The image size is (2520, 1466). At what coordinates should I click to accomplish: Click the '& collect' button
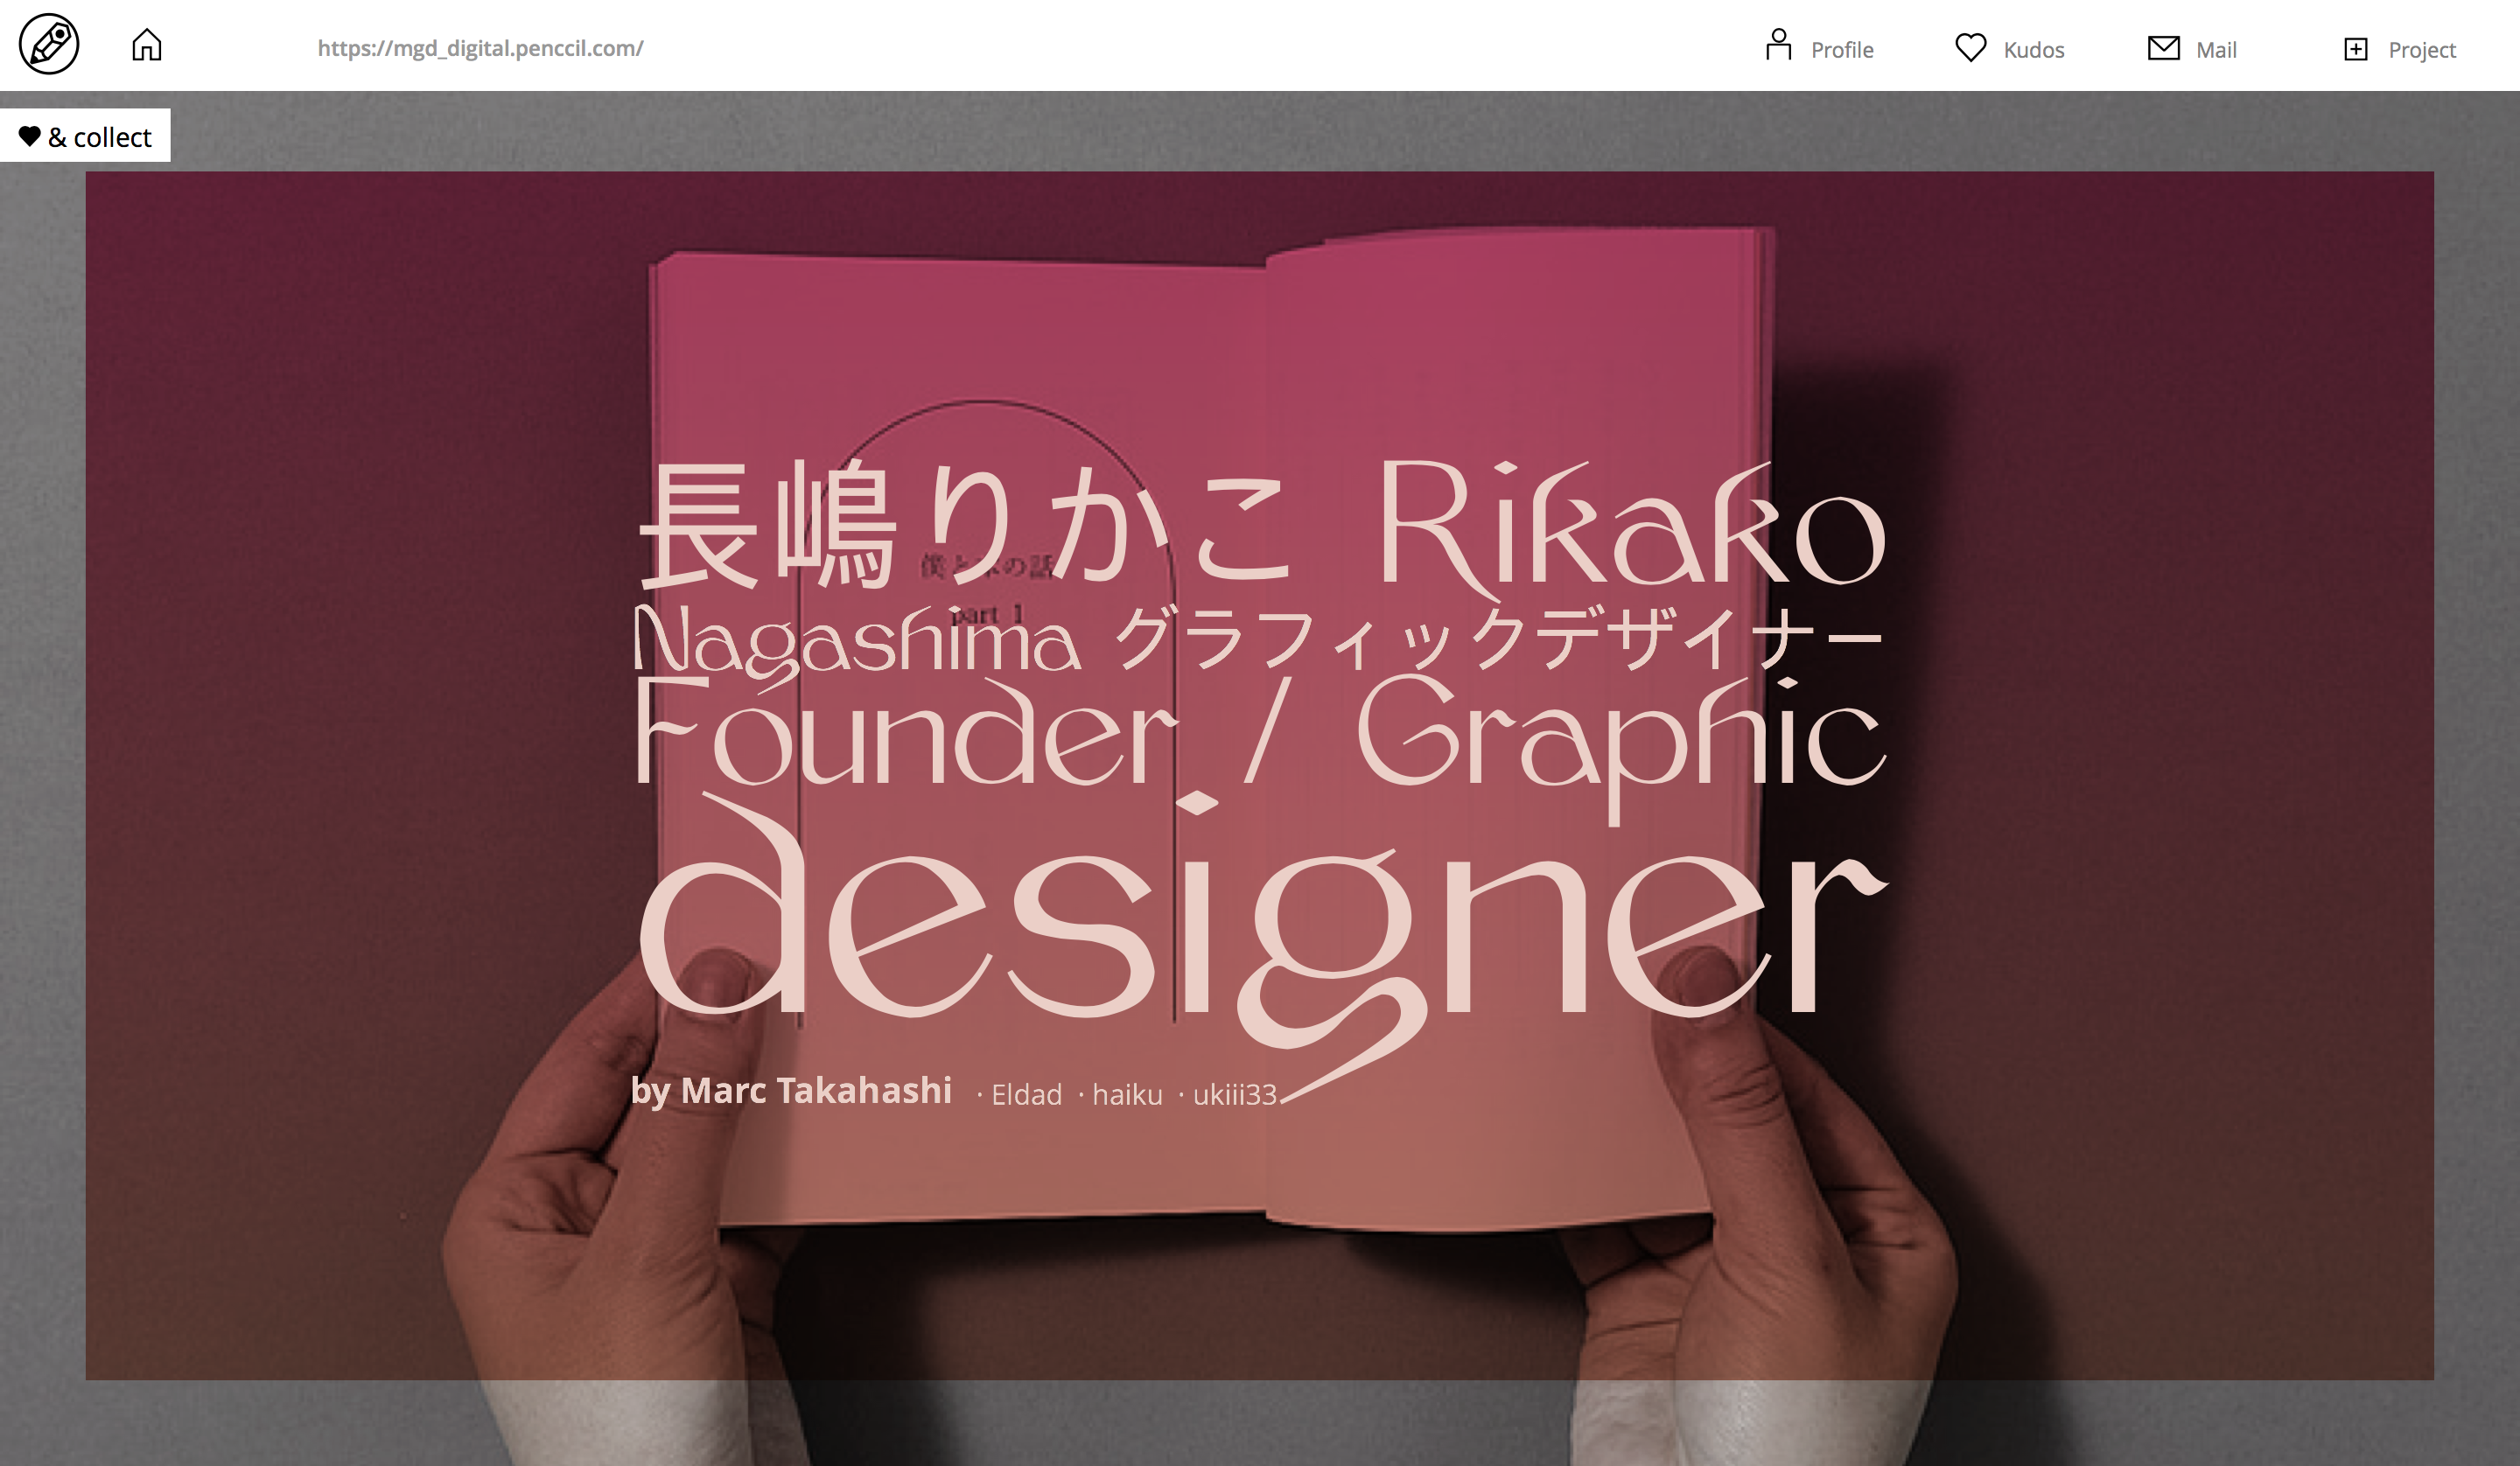coord(85,135)
